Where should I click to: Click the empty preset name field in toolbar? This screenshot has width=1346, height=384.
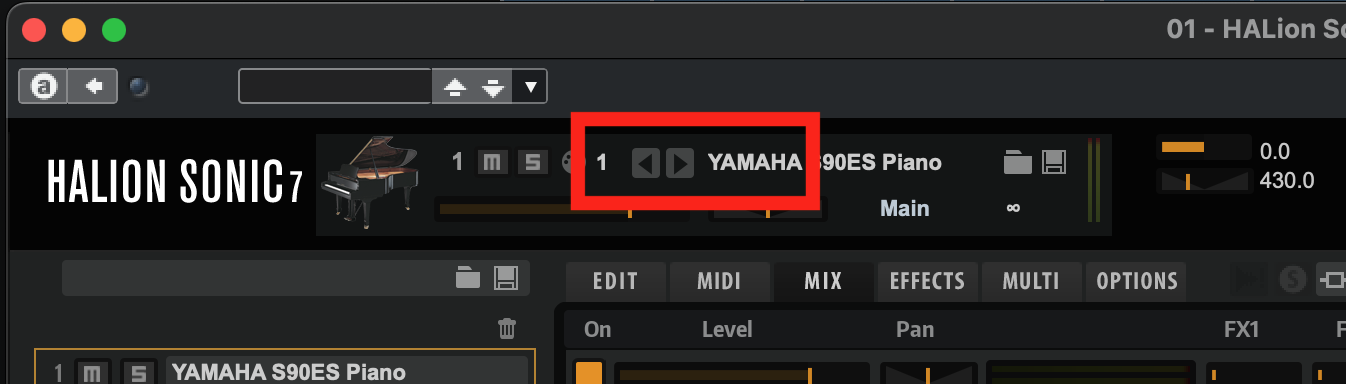[335, 87]
